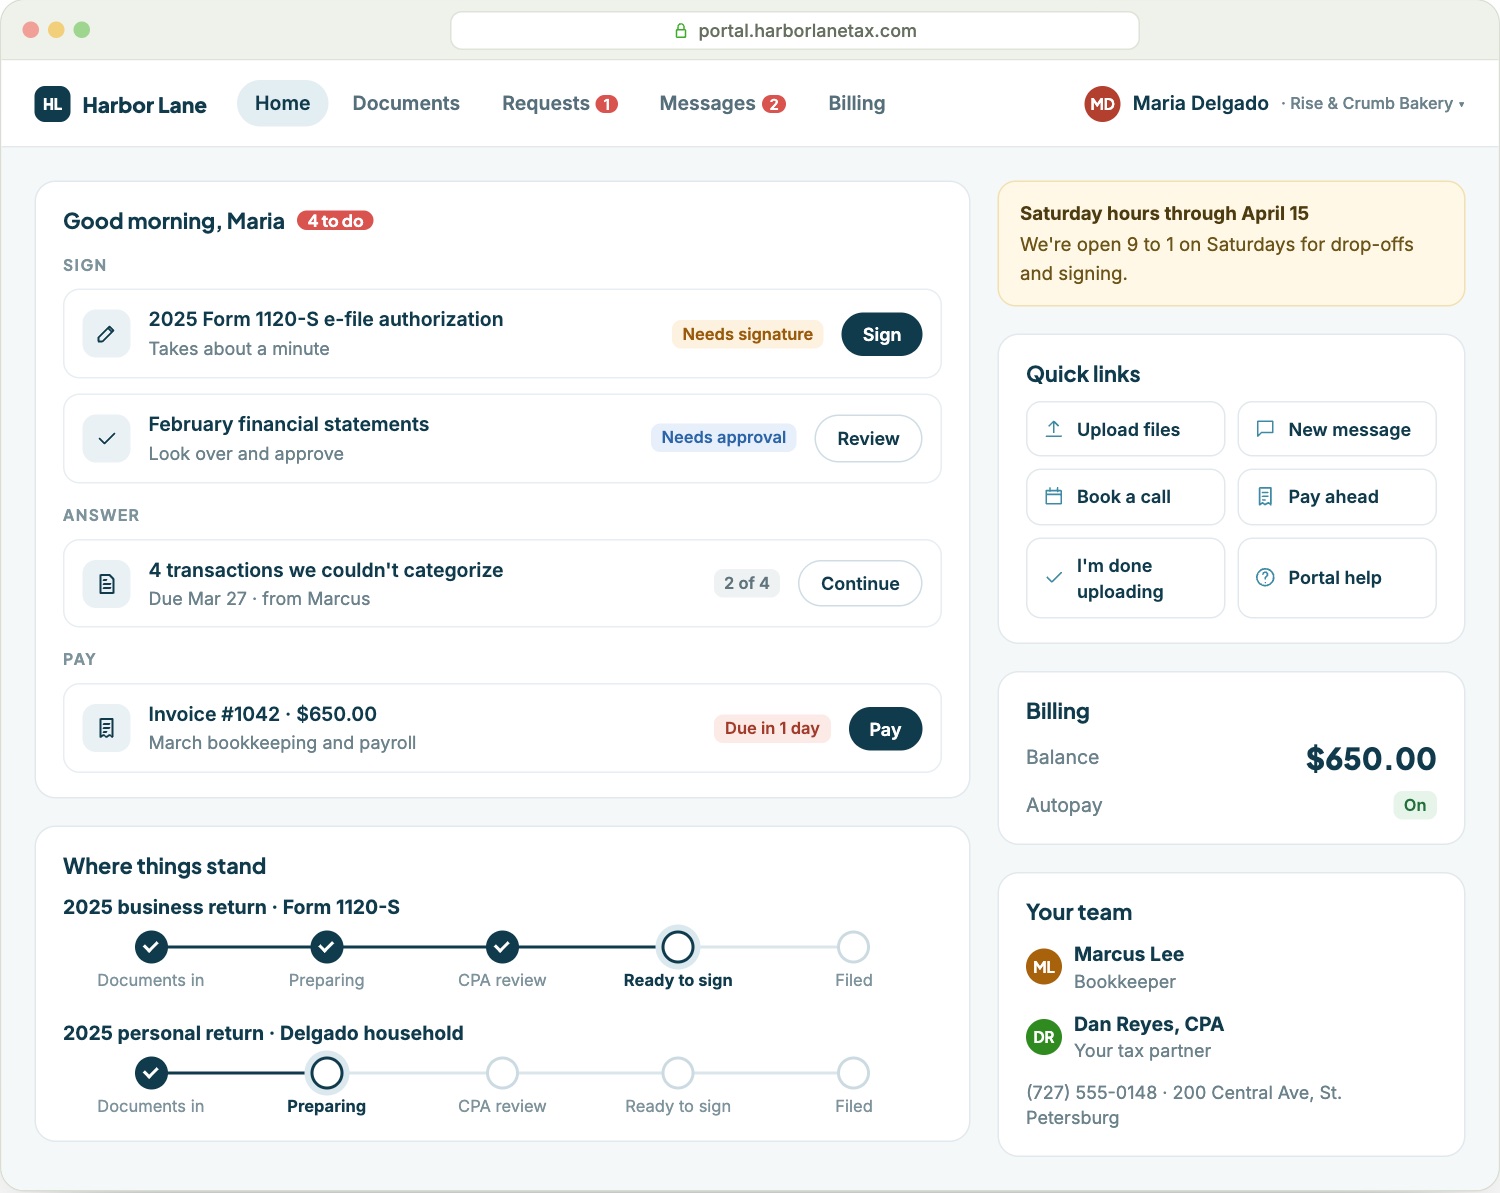Click personal return Ready to sign marker

pyautogui.click(x=678, y=1073)
